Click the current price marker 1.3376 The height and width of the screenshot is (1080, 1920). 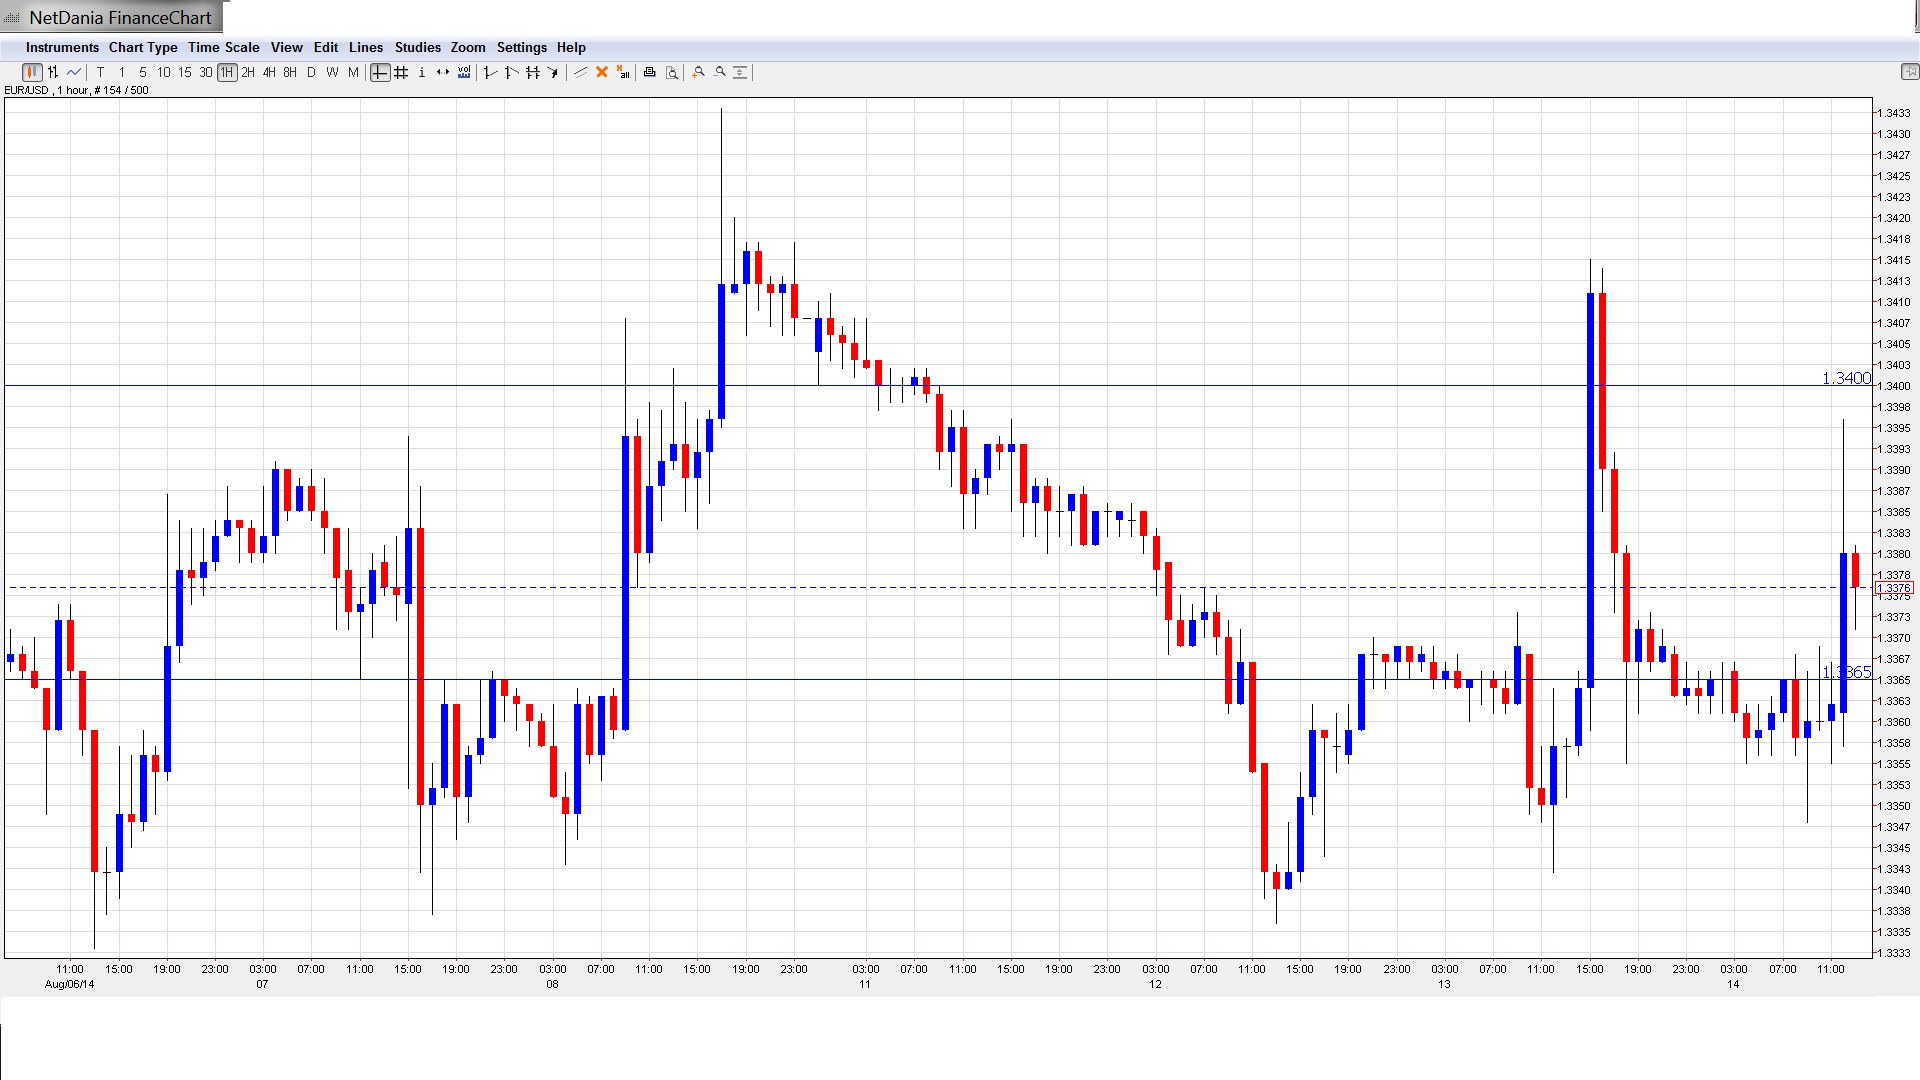pos(1894,588)
